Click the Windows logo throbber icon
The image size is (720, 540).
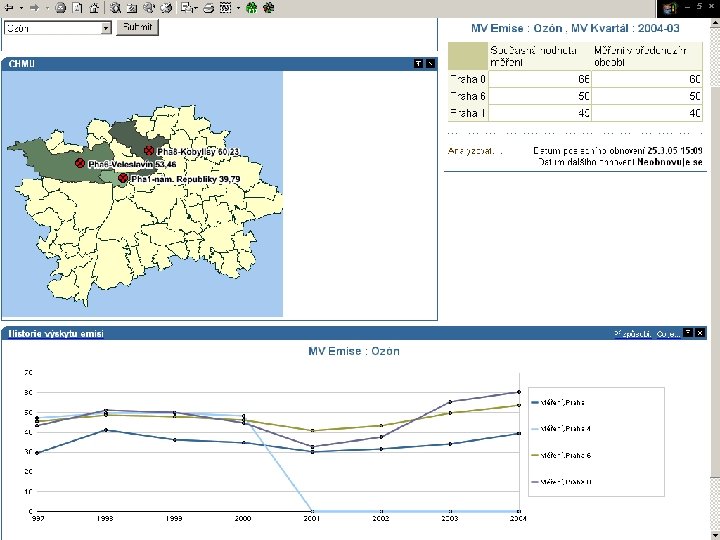click(x=671, y=8)
